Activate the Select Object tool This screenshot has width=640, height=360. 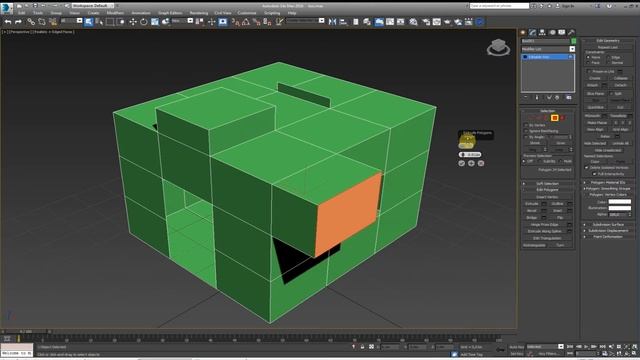point(89,22)
